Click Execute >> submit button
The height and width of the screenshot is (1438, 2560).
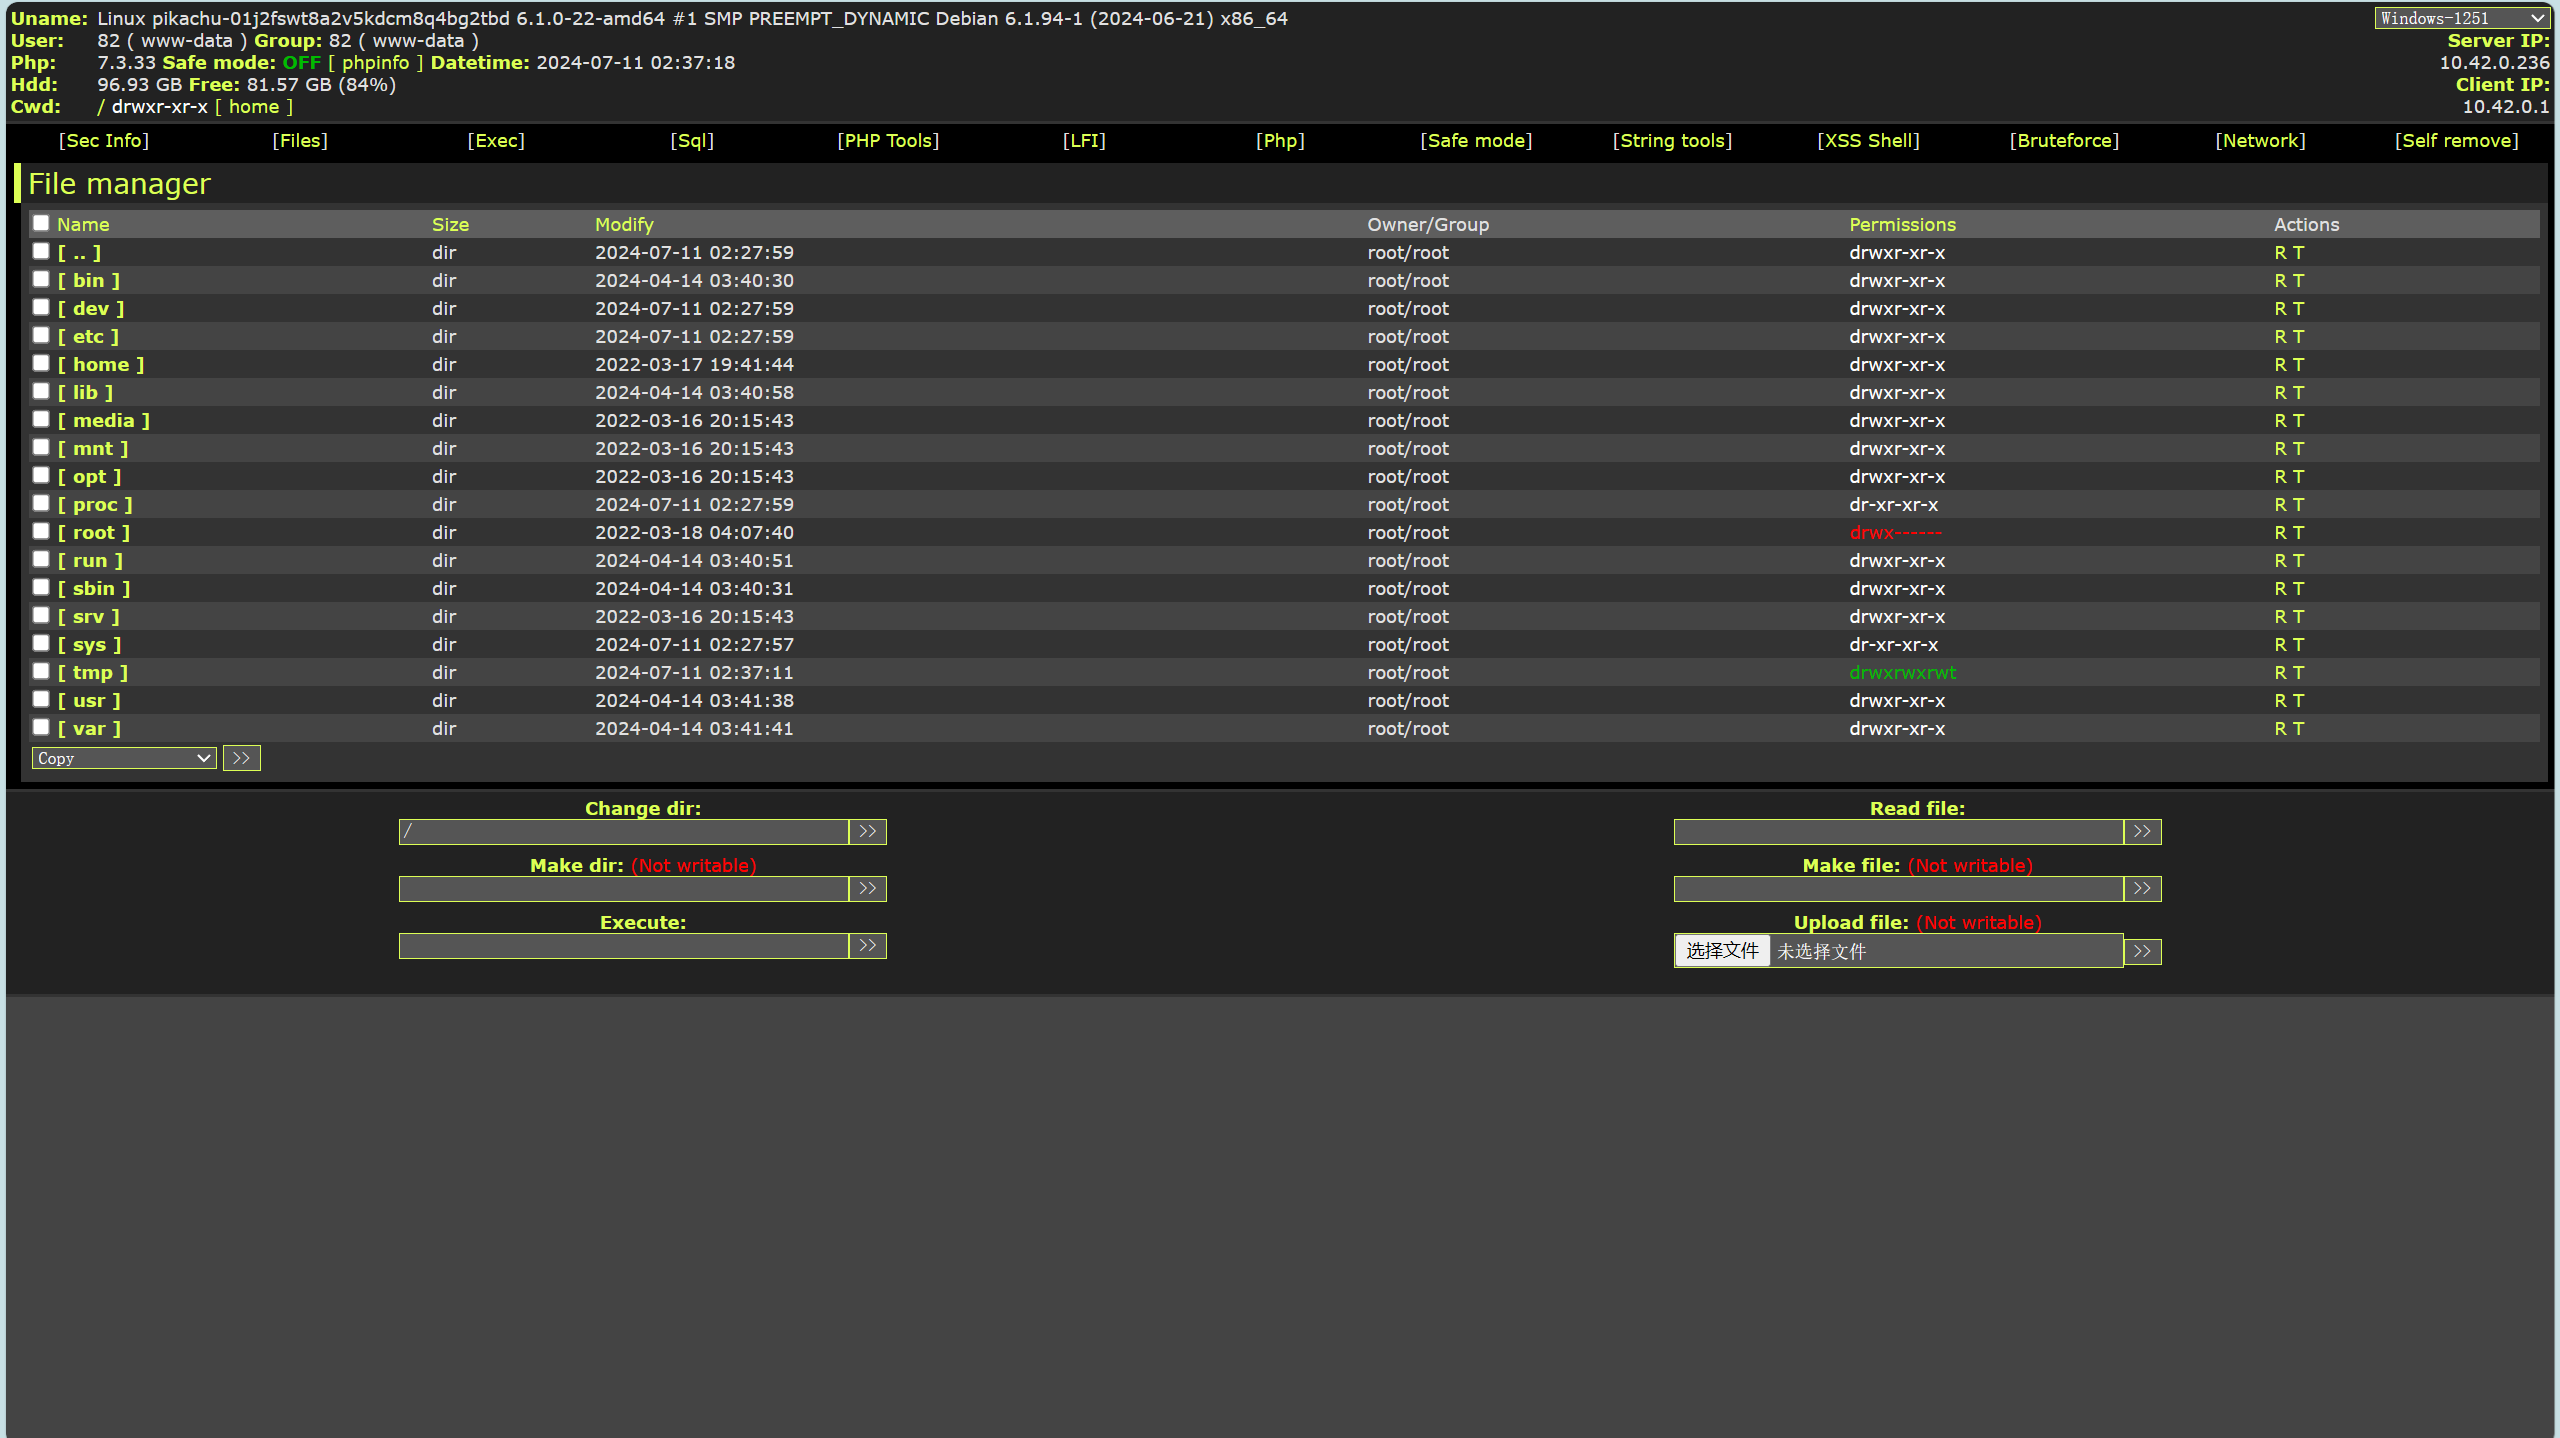coord(869,944)
